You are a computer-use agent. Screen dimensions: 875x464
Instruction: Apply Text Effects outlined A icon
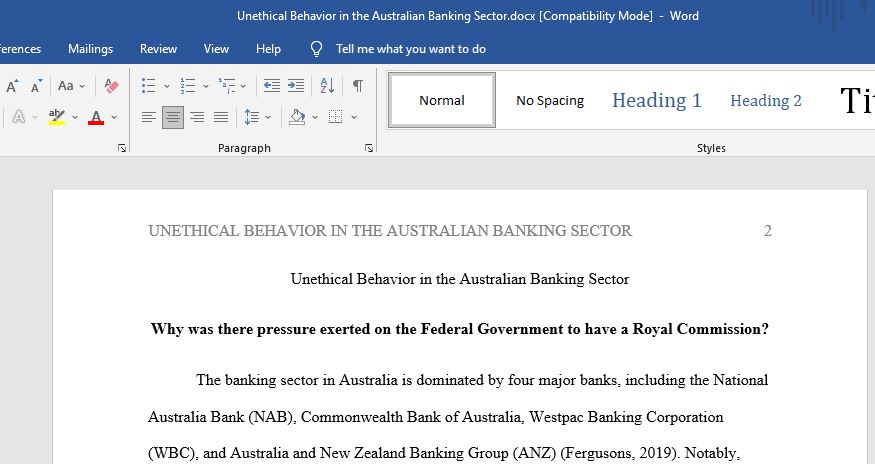[18, 117]
